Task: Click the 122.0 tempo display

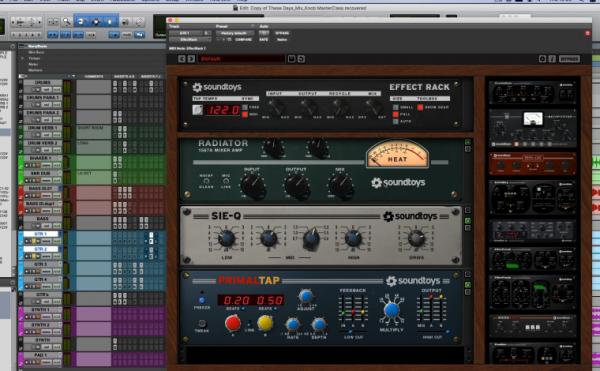Action: (223, 110)
